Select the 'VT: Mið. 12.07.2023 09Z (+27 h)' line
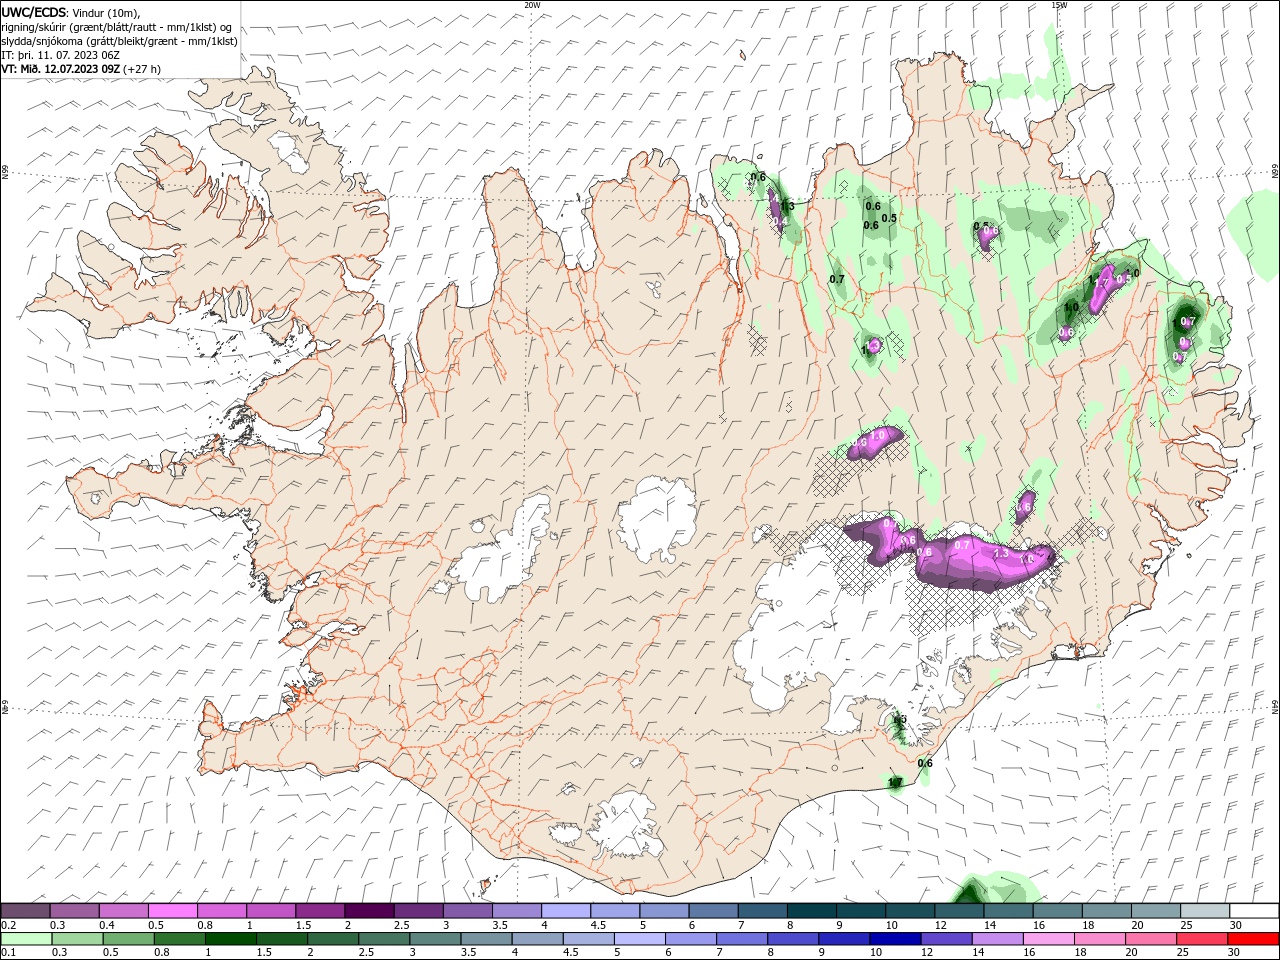 (x=81, y=69)
